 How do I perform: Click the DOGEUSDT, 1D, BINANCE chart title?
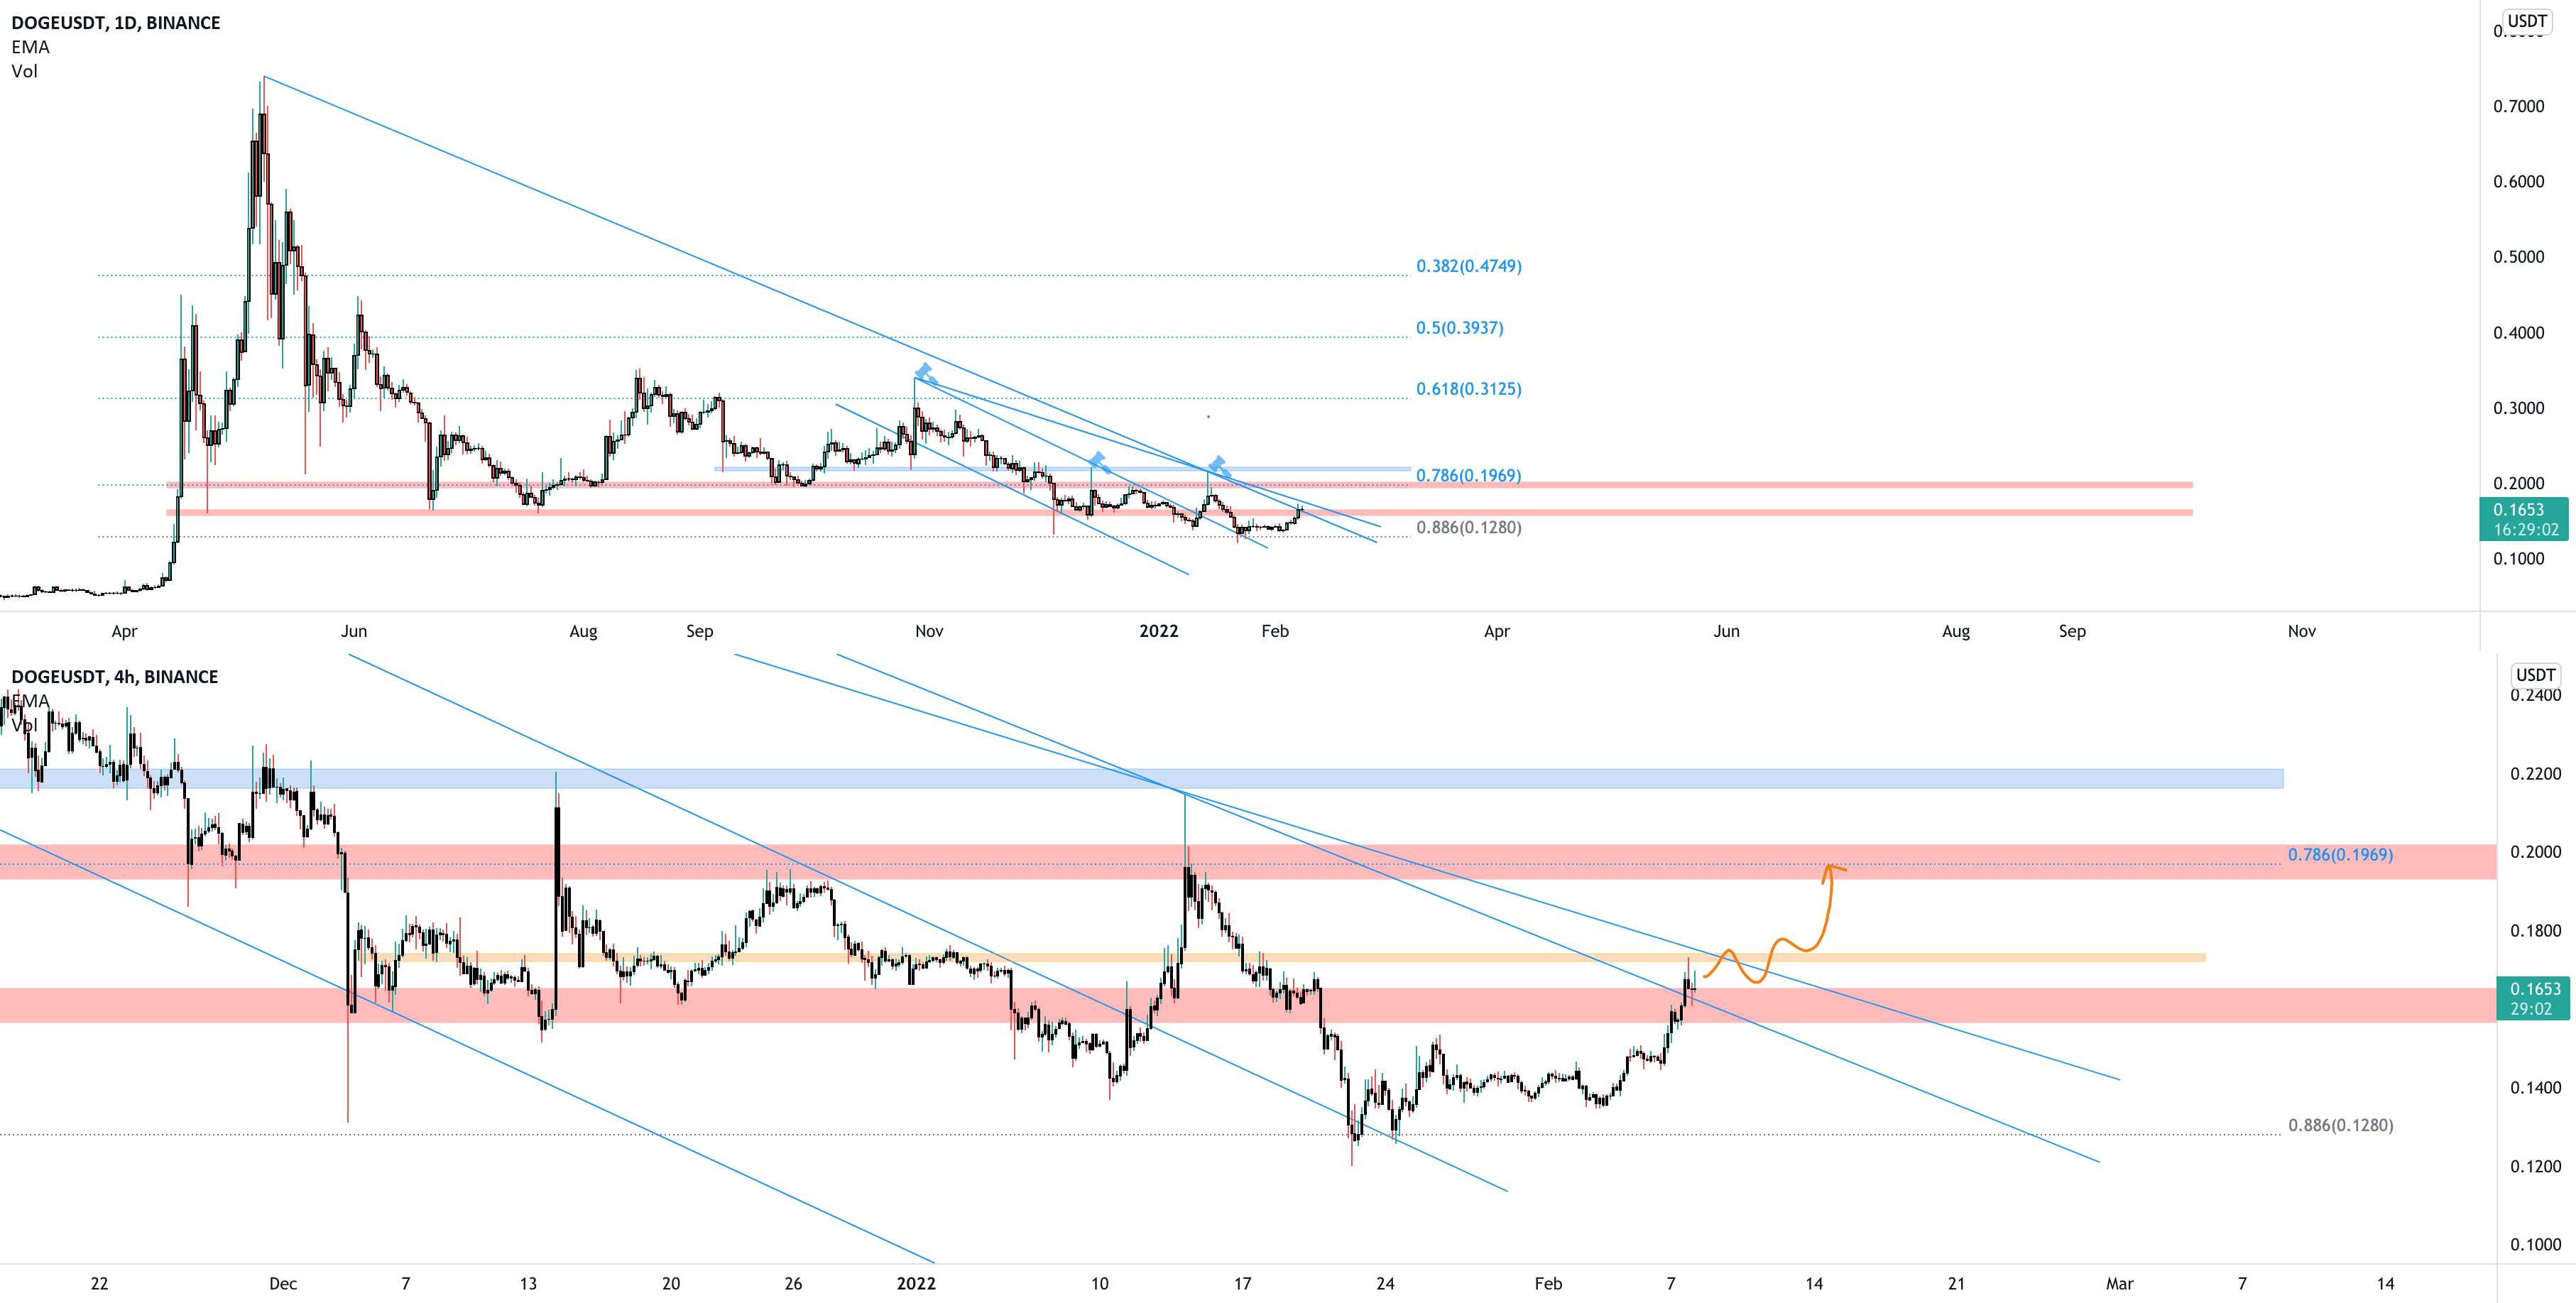[x=116, y=22]
